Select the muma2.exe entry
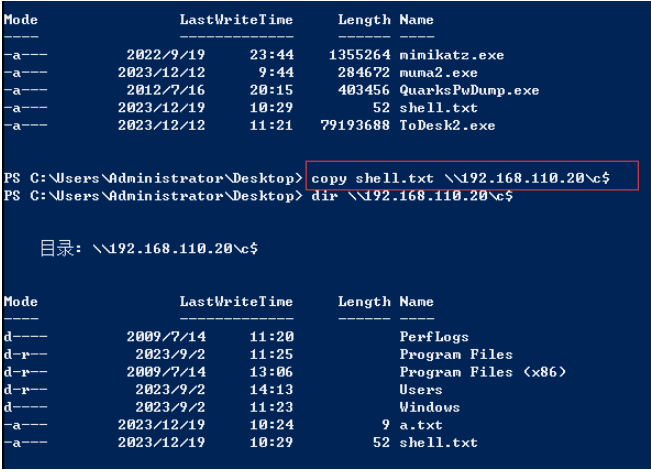The height and width of the screenshot is (473, 651). pos(438,73)
